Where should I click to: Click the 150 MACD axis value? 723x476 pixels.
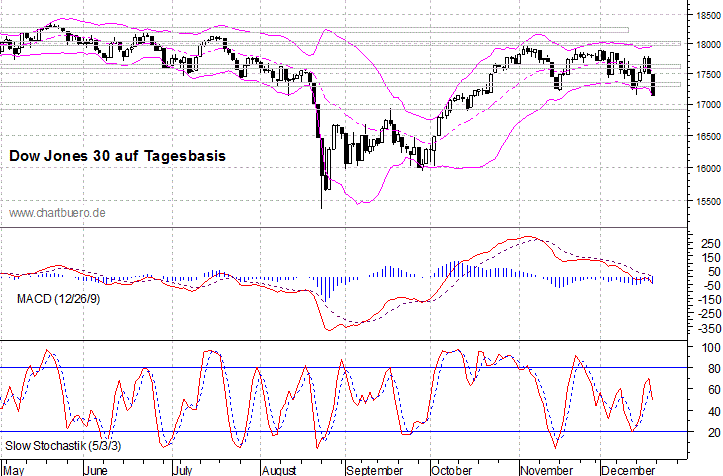711,258
